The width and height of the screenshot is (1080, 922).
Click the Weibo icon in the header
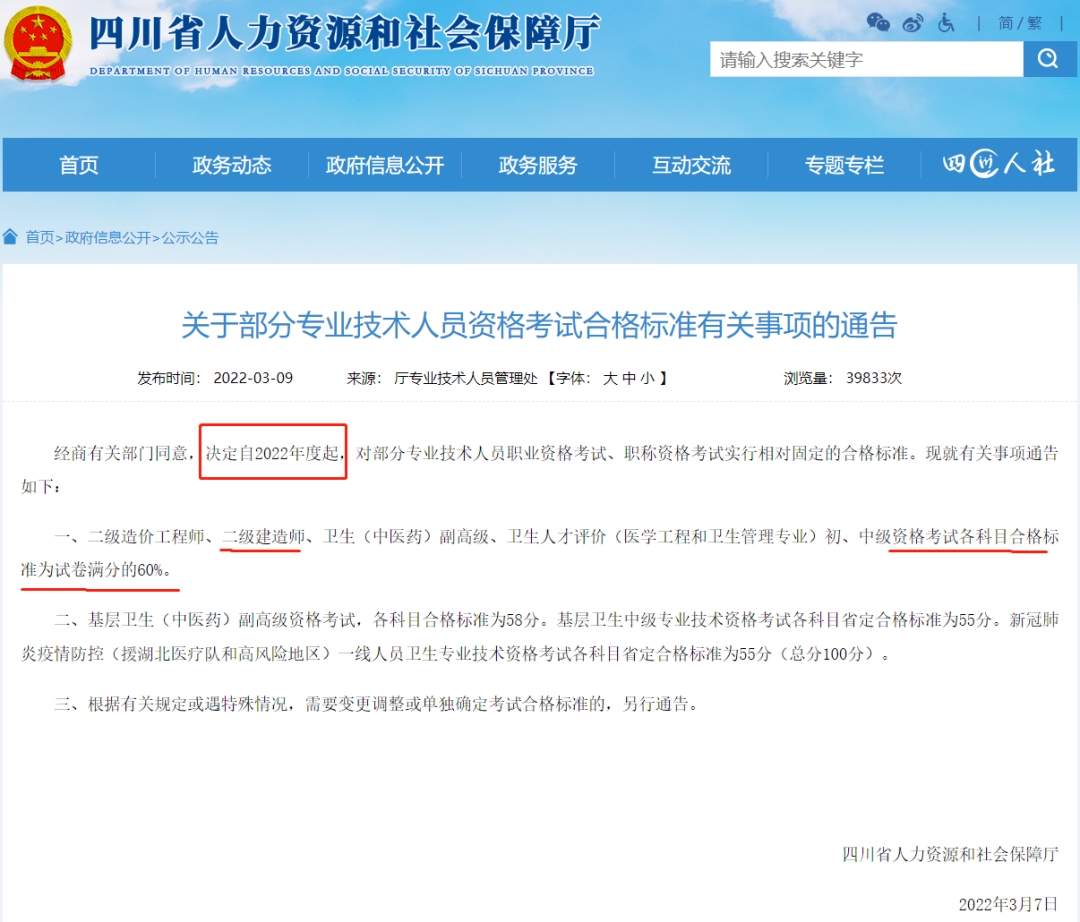click(912, 23)
